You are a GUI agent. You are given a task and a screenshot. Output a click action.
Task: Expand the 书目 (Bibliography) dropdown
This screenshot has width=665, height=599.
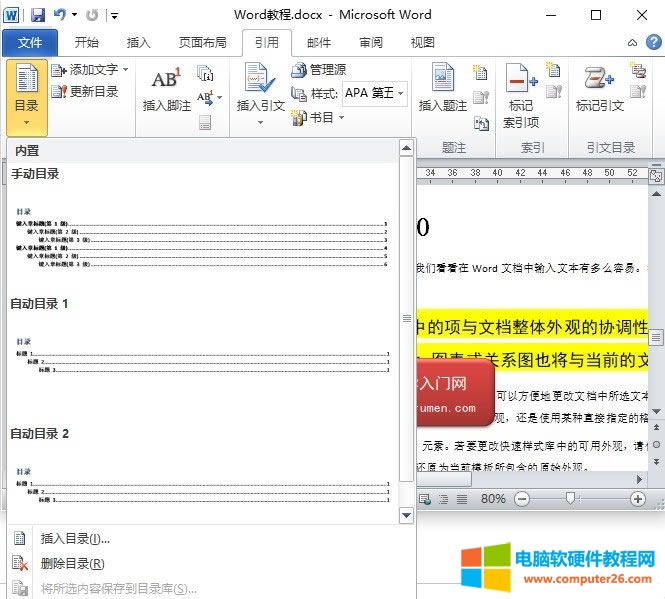pos(340,117)
